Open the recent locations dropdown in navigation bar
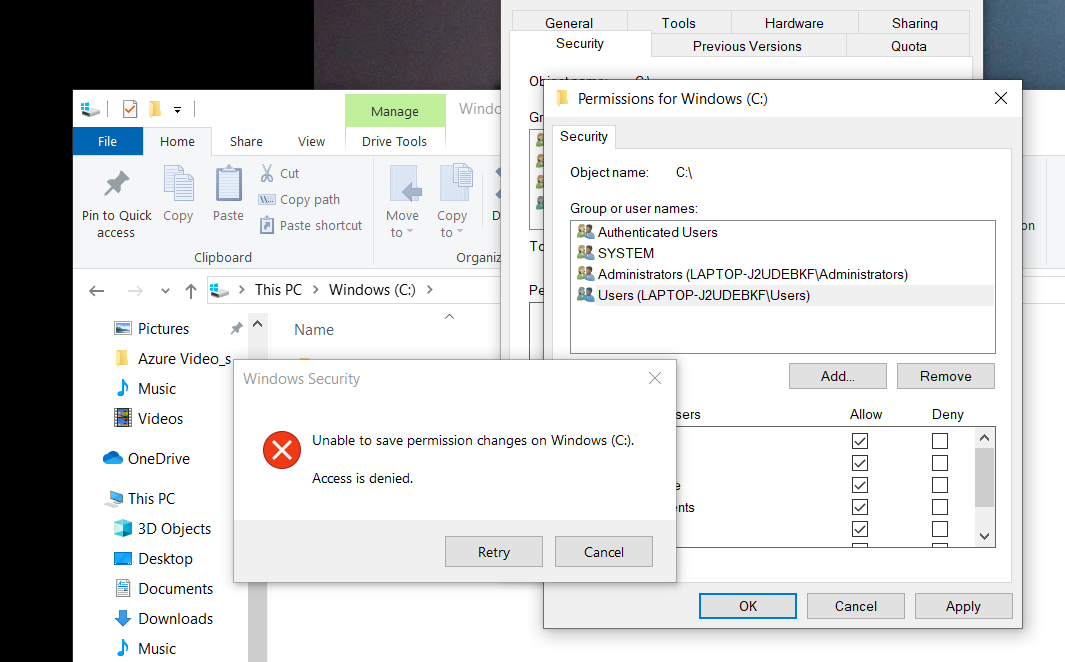The width and height of the screenshot is (1065, 662). point(166,290)
